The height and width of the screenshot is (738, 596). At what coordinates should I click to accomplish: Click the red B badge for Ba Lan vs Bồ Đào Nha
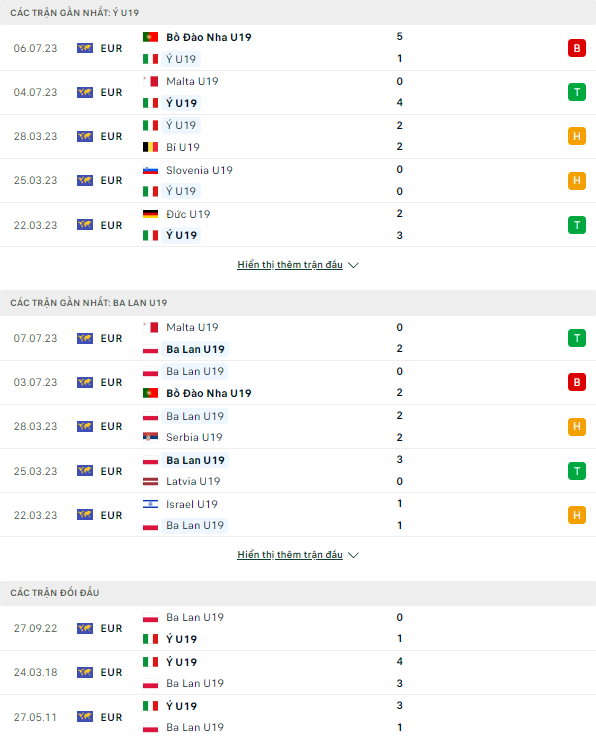coord(576,382)
